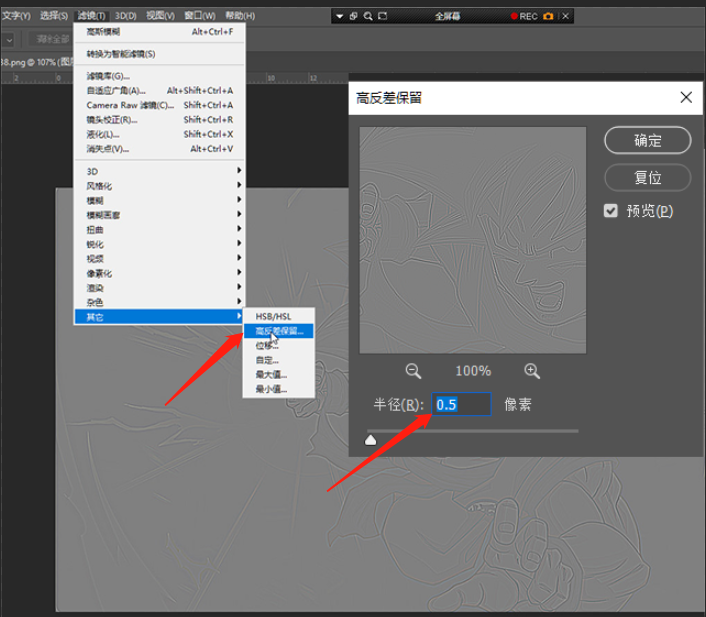Click the recorder magnifier search icon
Screen dimensions: 706x617
pos(368,16)
